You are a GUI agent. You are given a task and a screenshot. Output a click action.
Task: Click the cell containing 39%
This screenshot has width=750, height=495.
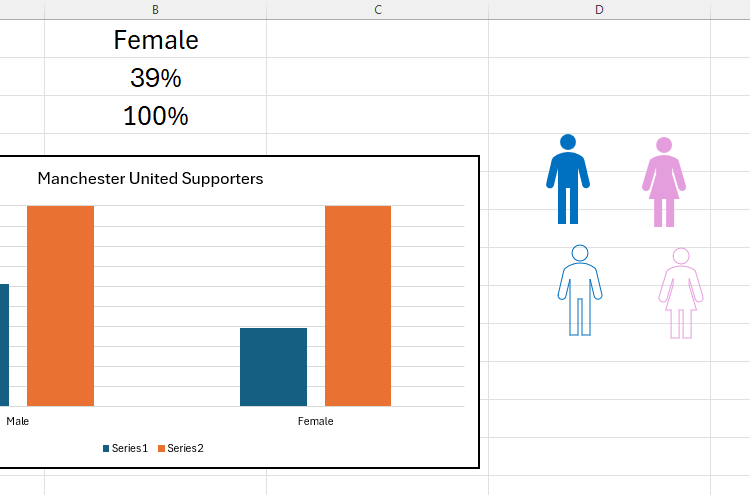click(x=155, y=77)
